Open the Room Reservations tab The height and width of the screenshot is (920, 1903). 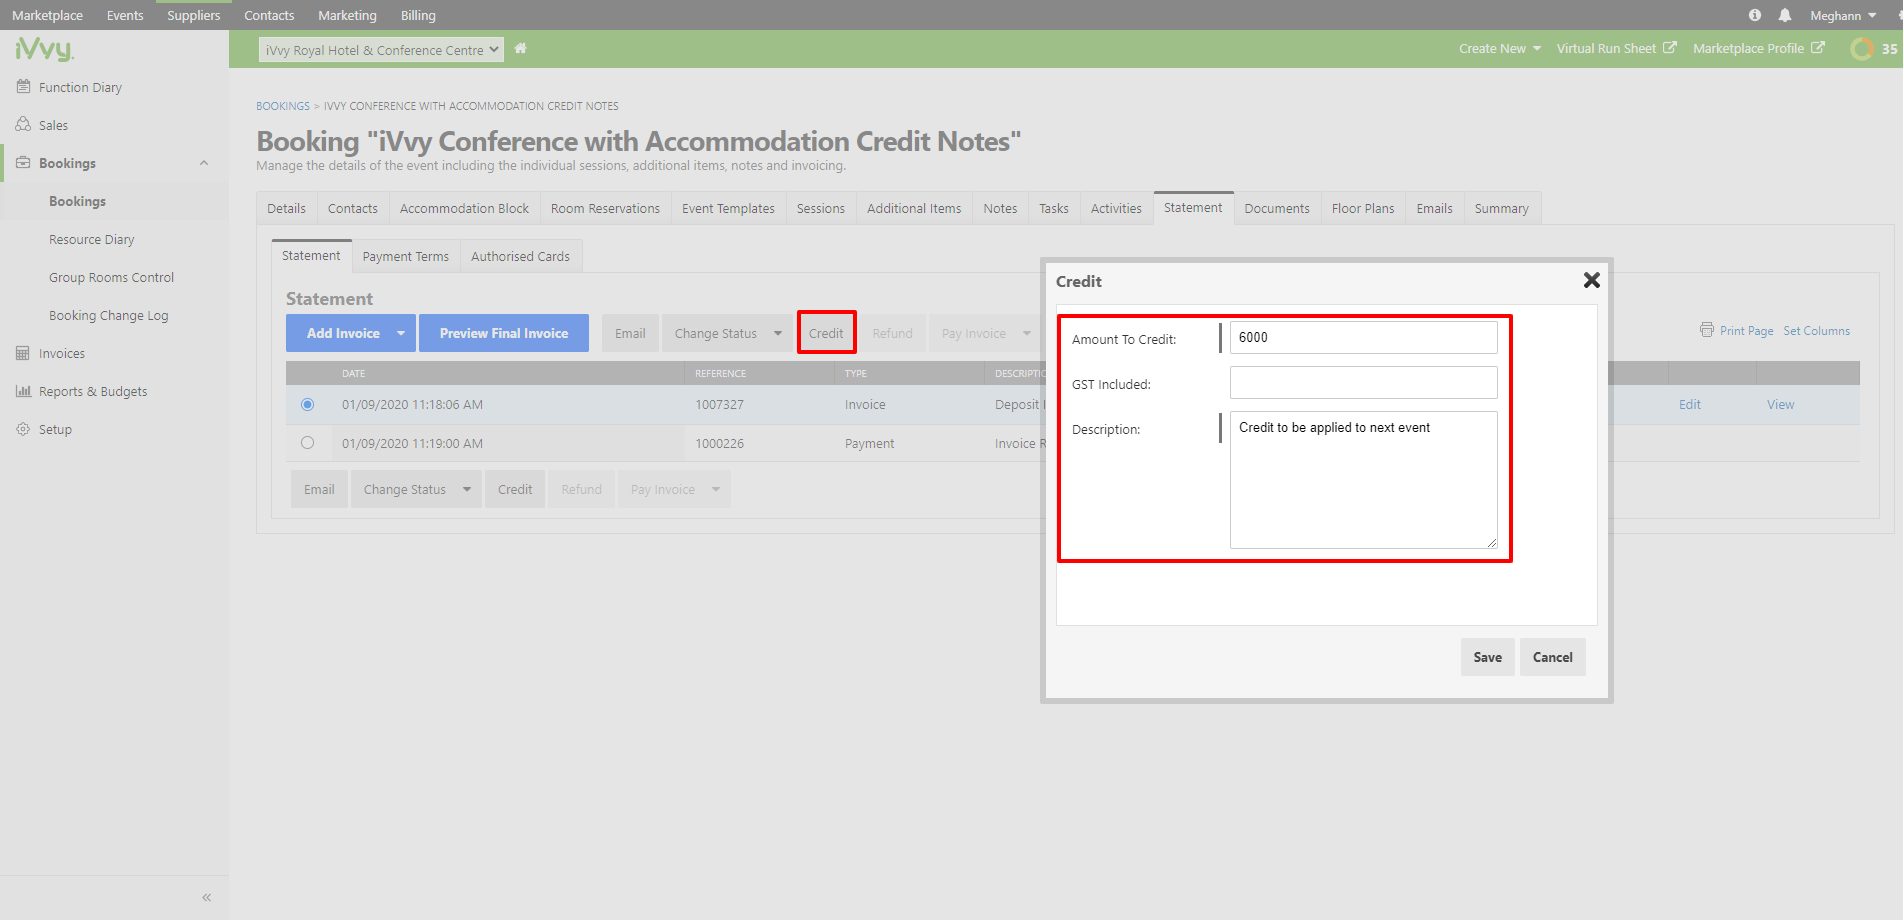(x=605, y=208)
